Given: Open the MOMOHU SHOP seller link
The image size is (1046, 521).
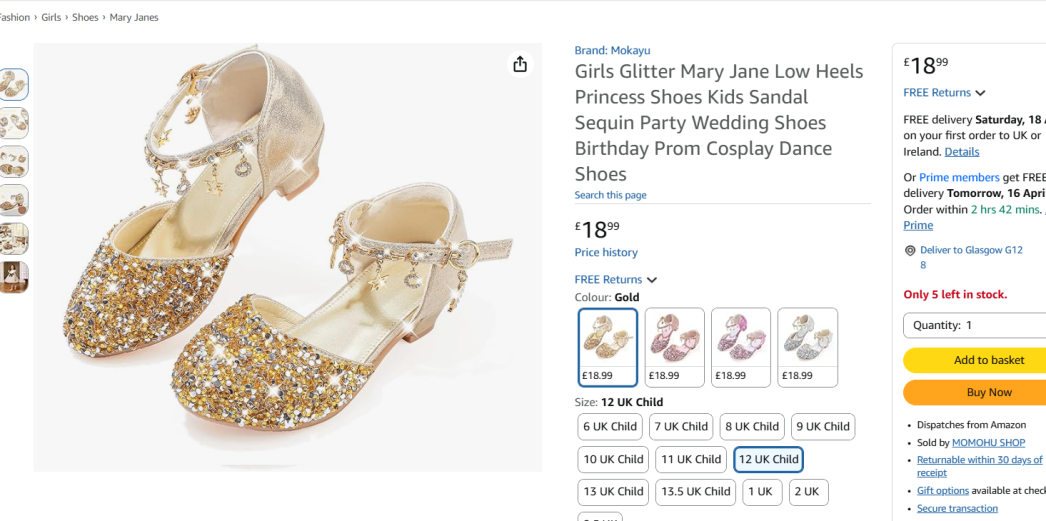Looking at the screenshot, I should coord(988,442).
